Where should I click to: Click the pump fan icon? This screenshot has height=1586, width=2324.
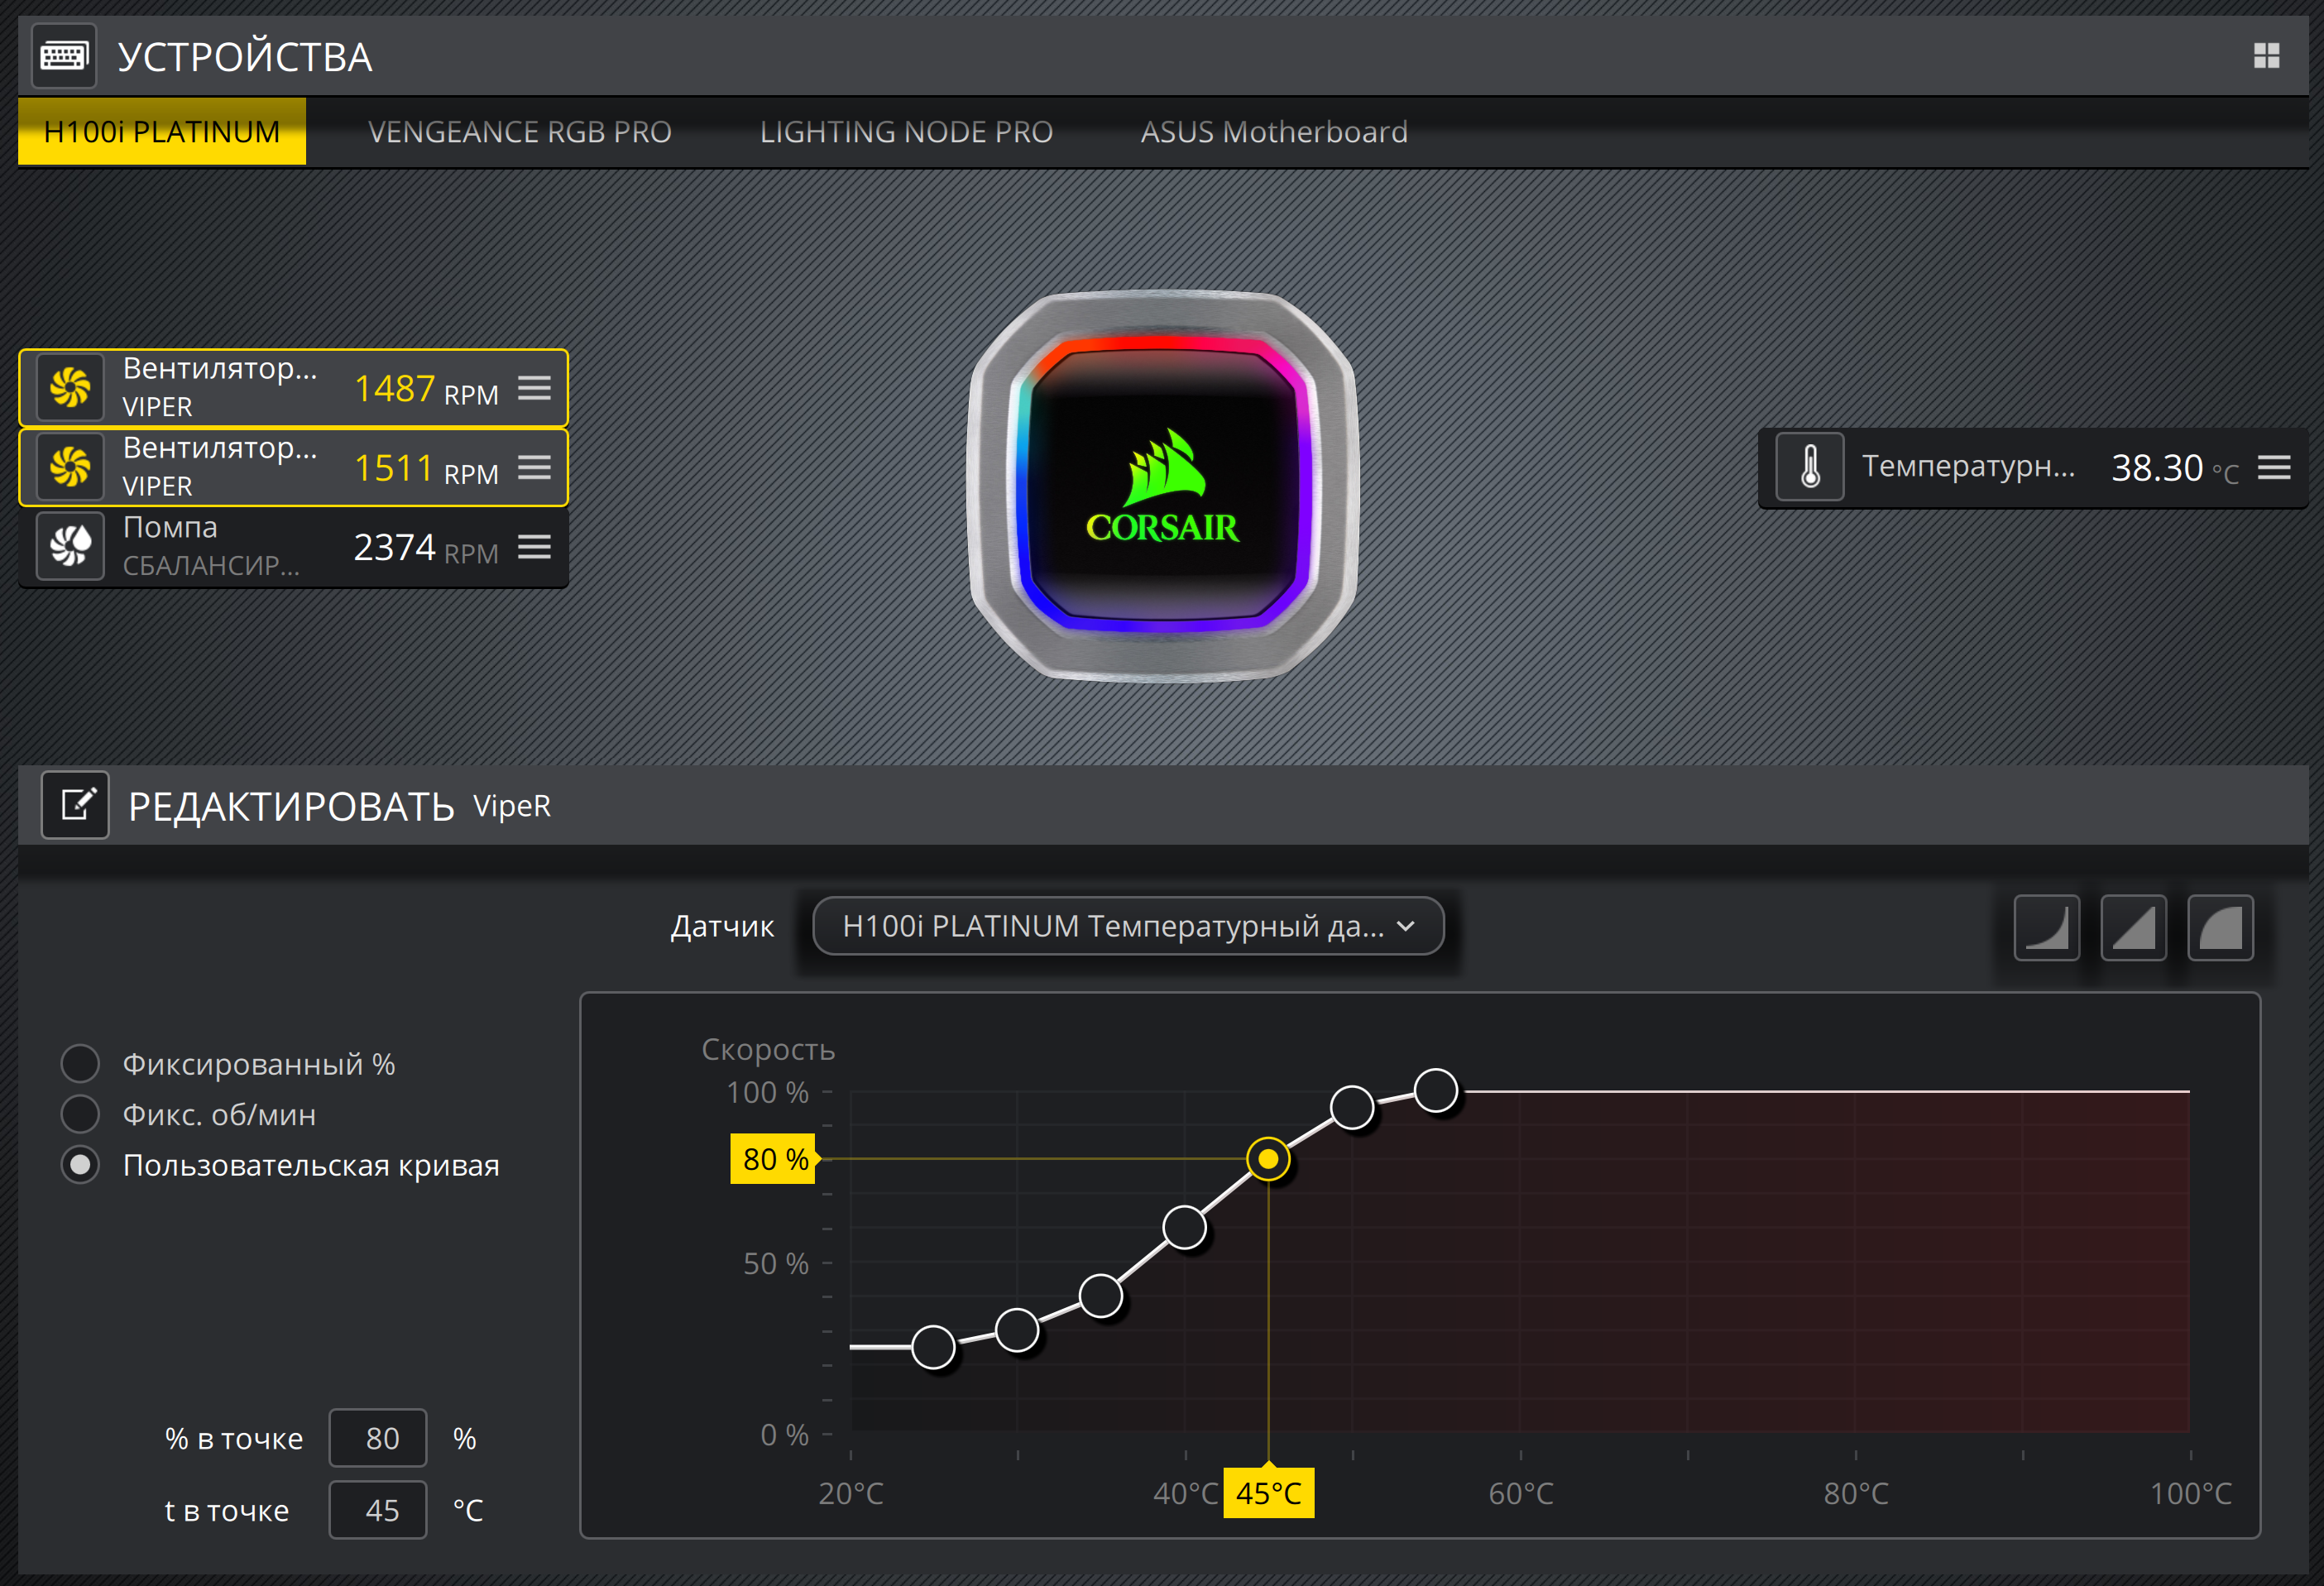[70, 546]
